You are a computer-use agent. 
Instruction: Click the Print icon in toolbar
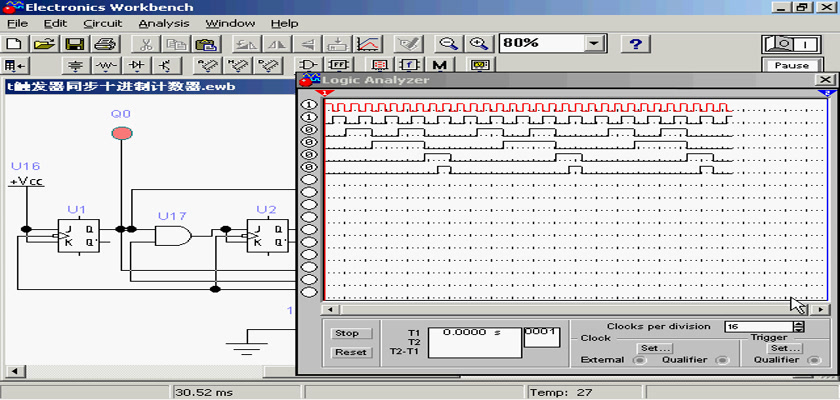coord(106,44)
